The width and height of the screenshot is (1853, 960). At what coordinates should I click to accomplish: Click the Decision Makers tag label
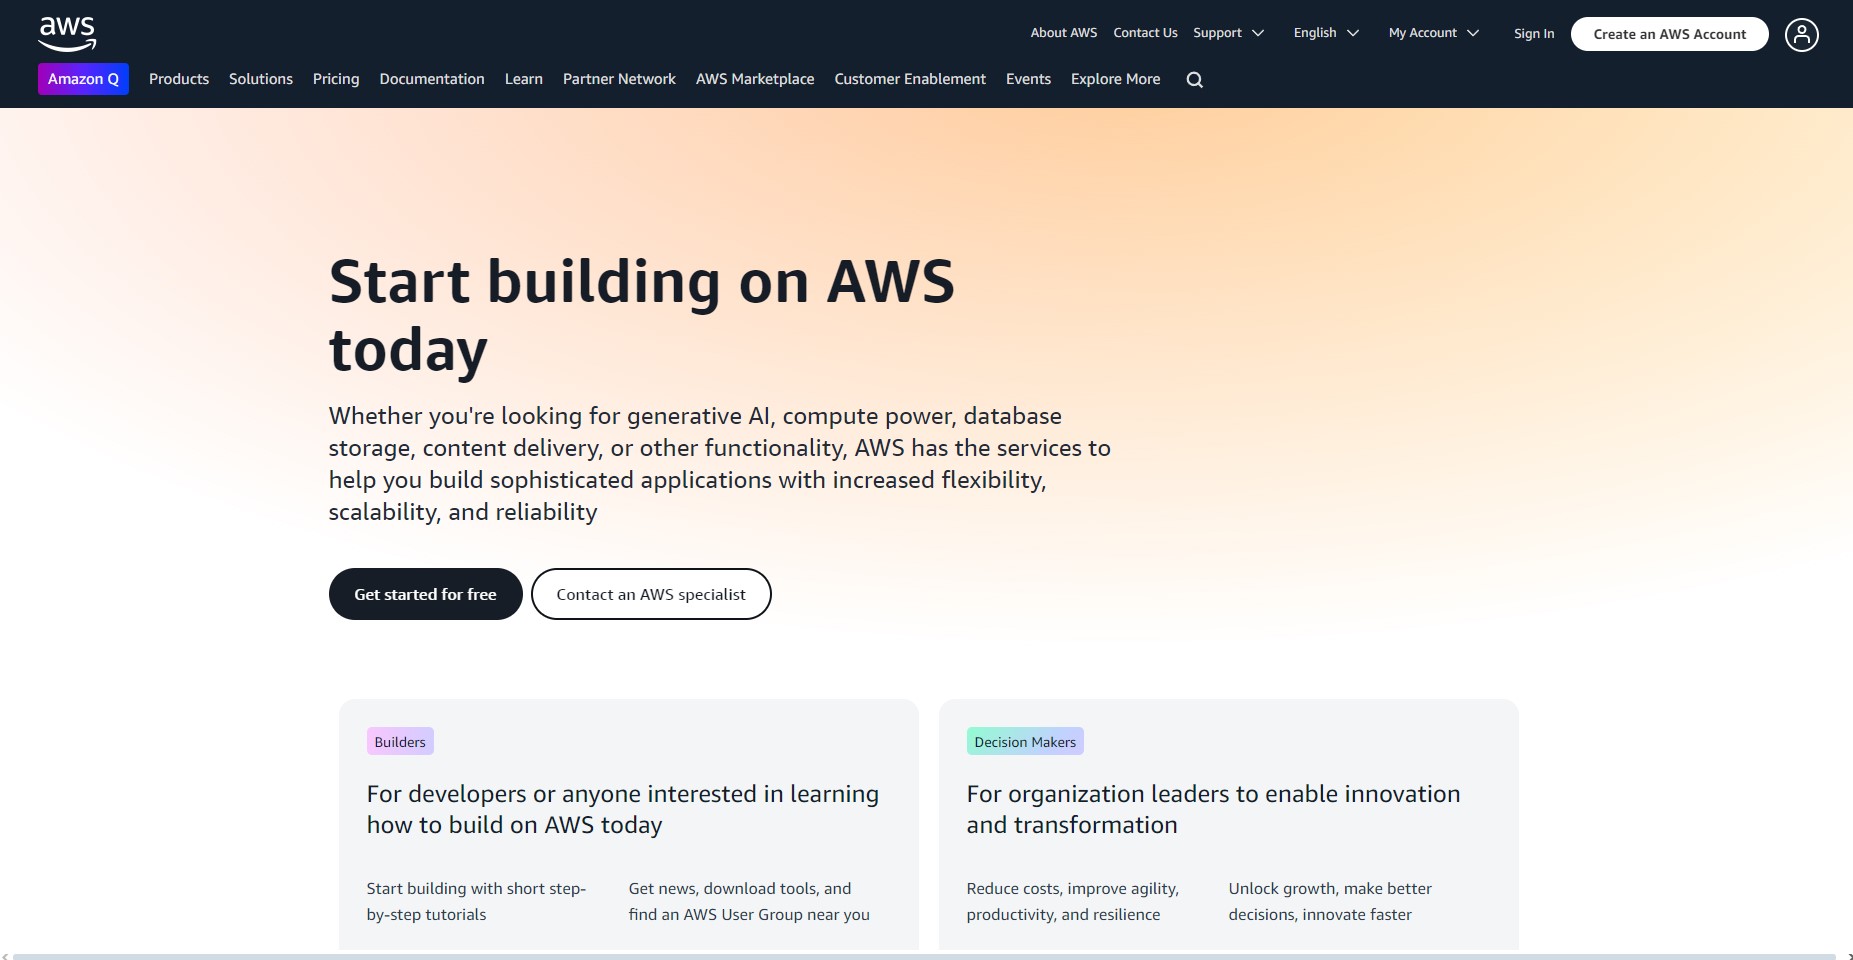(x=1025, y=742)
